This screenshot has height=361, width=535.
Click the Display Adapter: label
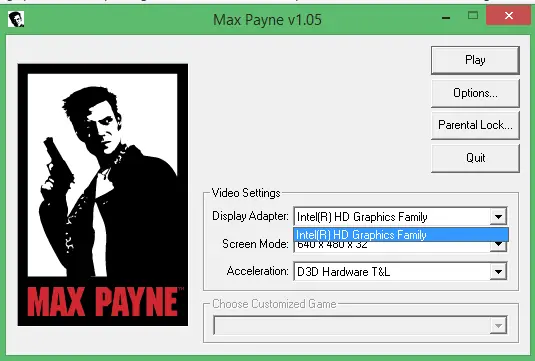250,216
